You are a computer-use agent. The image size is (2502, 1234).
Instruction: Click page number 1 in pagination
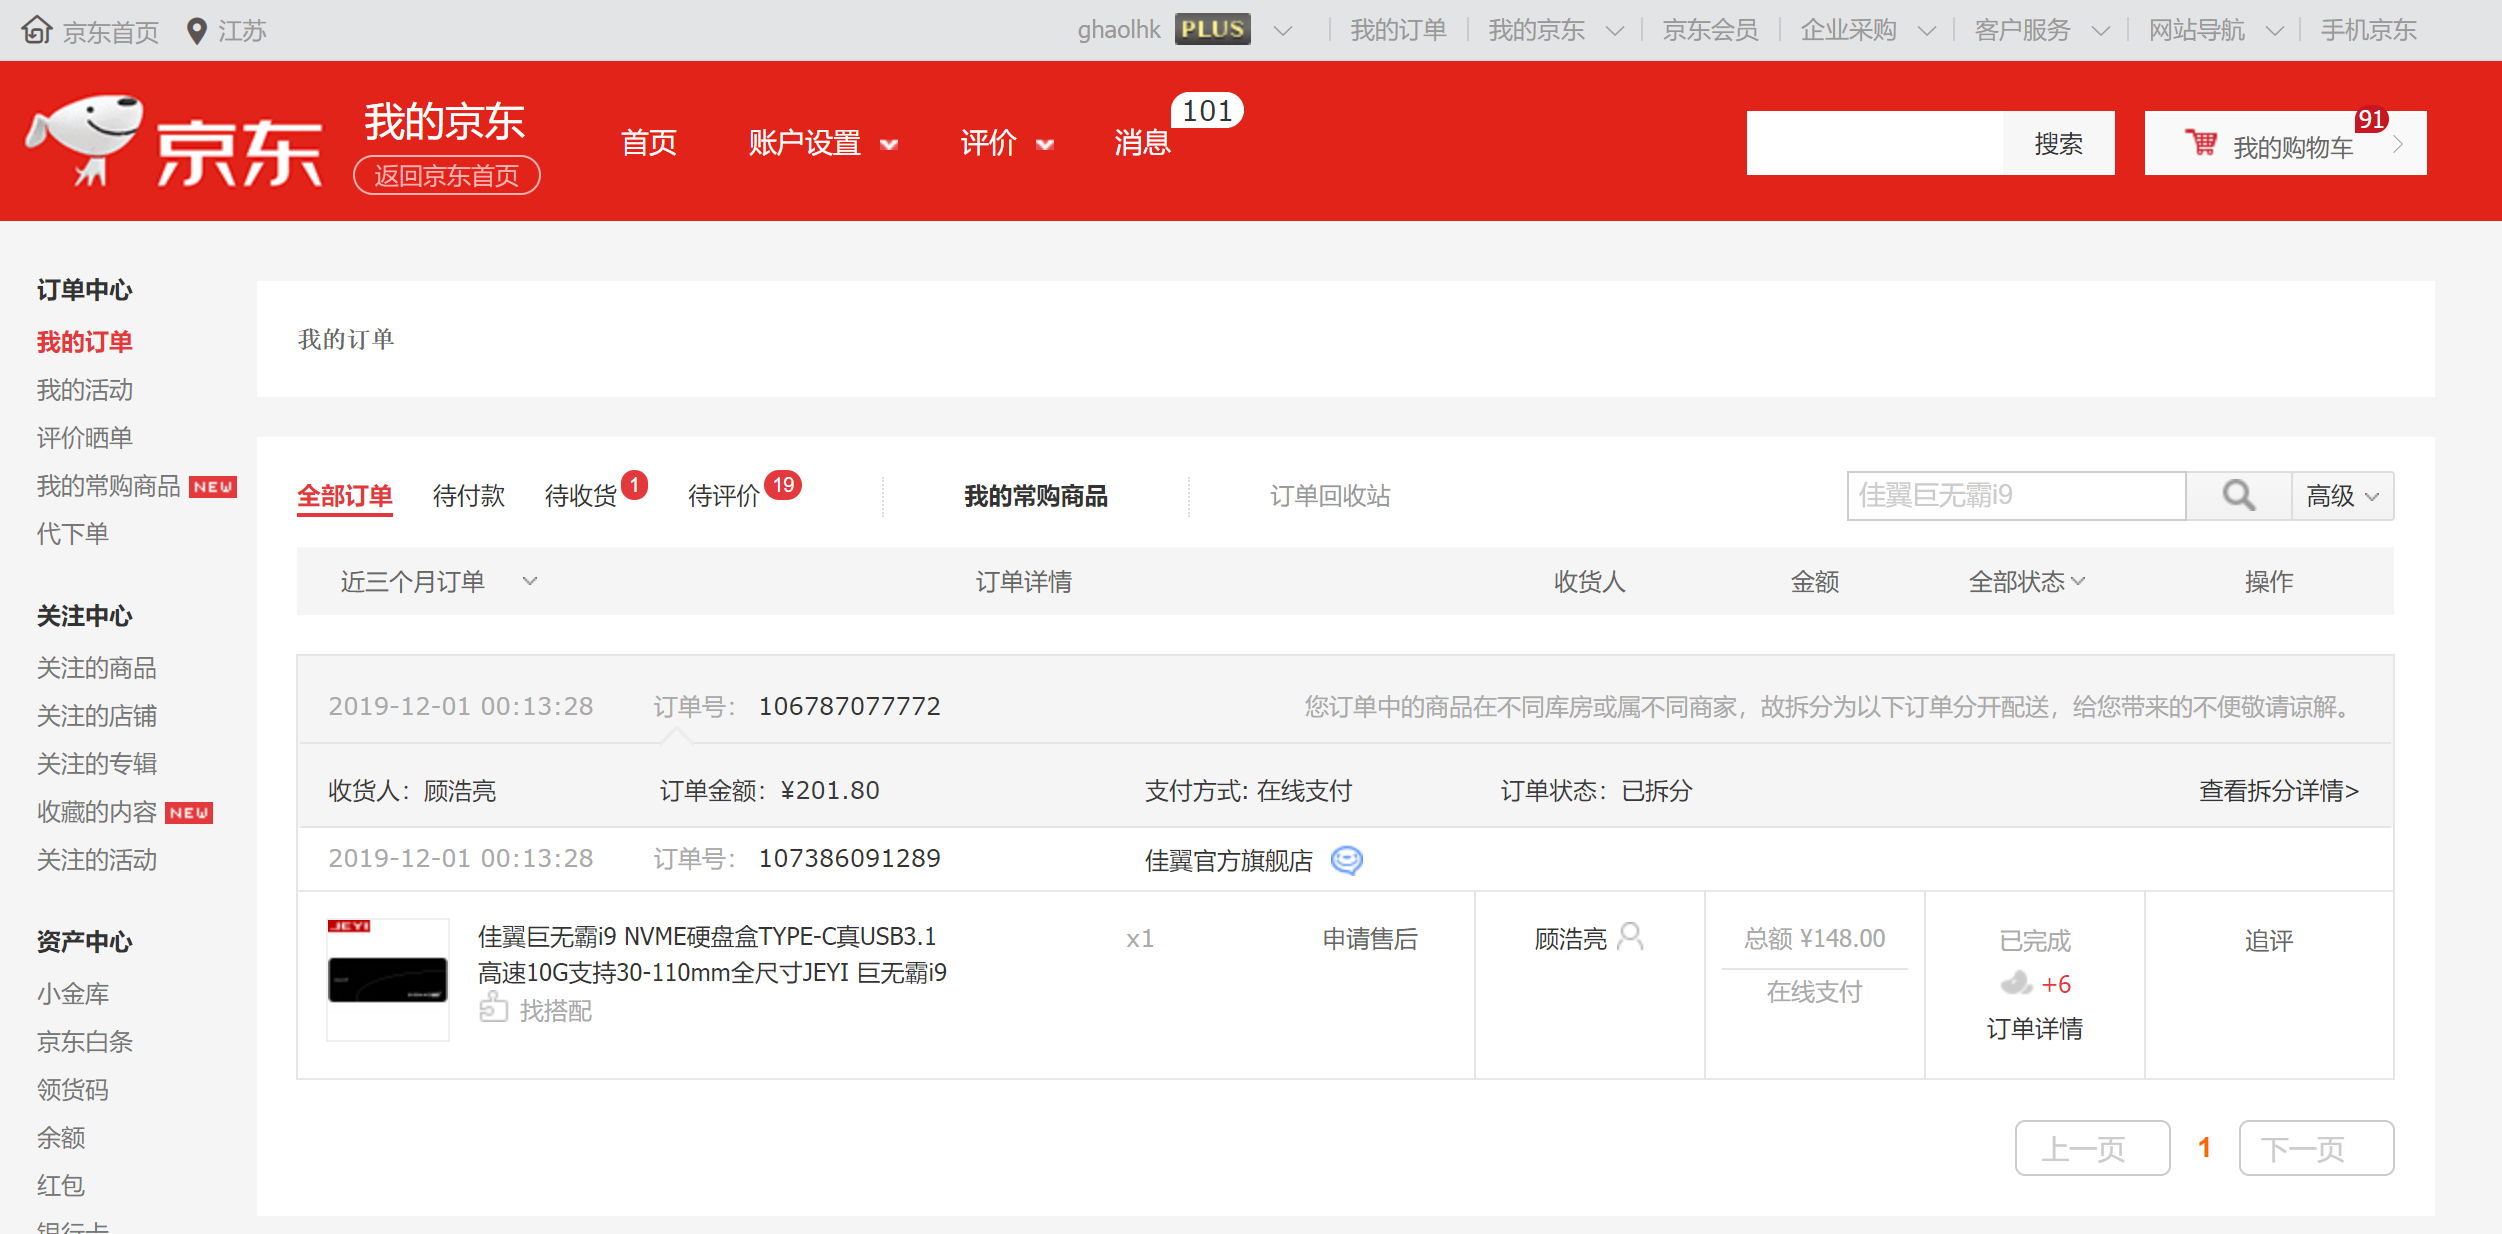[x=2204, y=1148]
